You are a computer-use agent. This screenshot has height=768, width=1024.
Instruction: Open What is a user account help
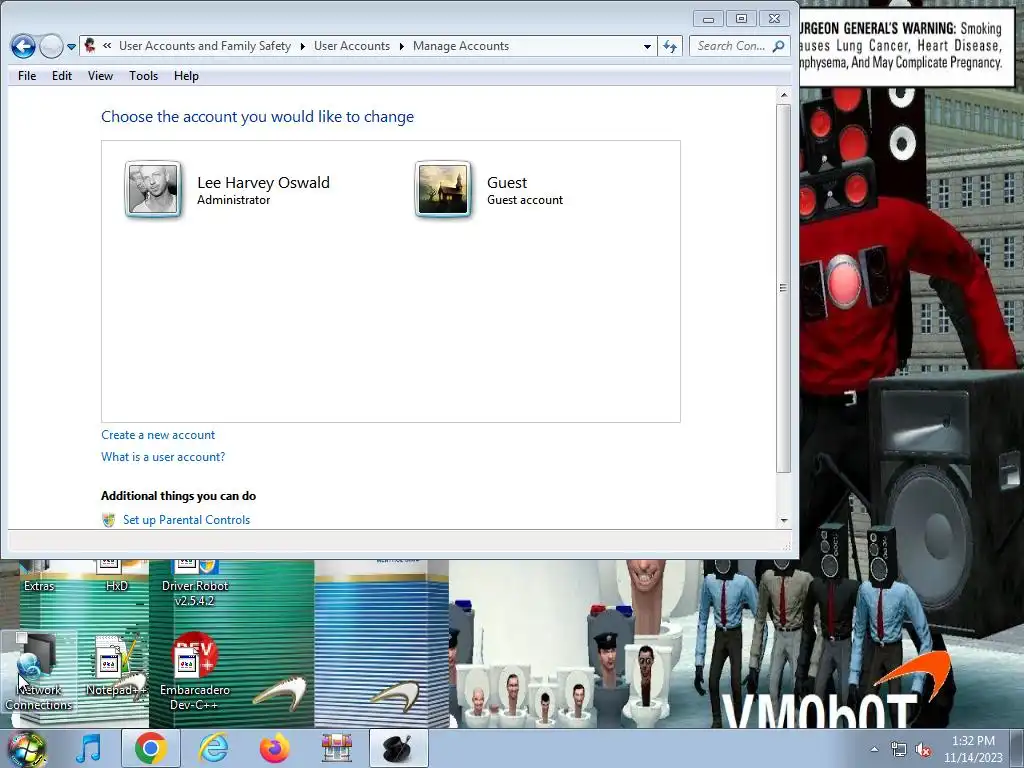pyautogui.click(x=163, y=456)
